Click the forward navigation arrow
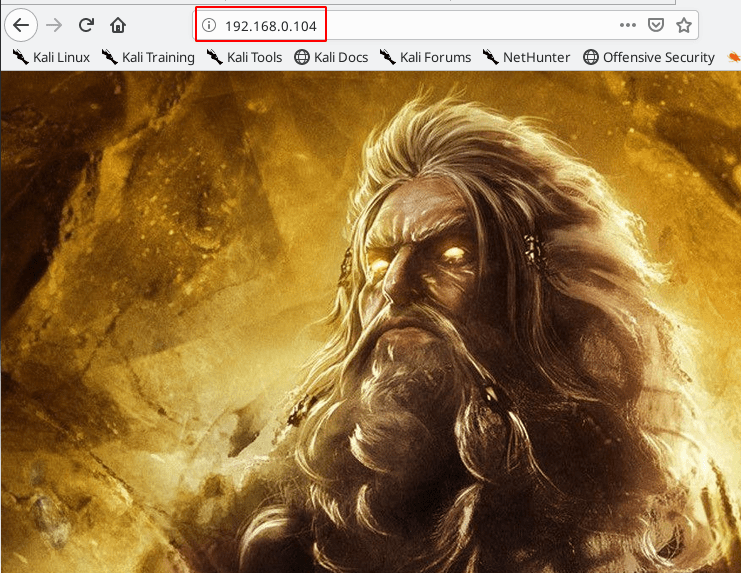Screen dimensions: 741x573 coord(54,25)
